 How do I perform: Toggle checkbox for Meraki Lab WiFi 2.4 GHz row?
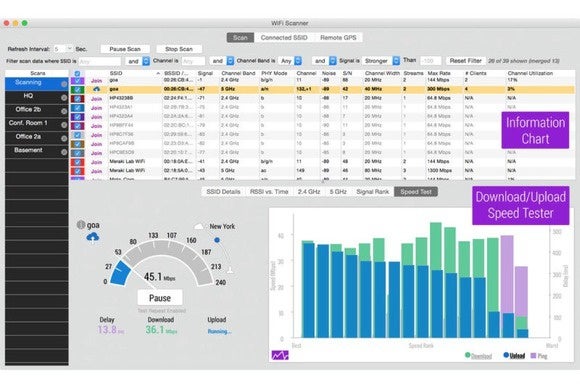click(78, 162)
